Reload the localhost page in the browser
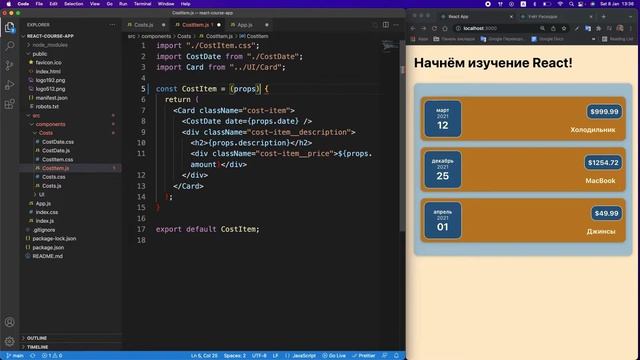640x360 pixels. [434, 28]
